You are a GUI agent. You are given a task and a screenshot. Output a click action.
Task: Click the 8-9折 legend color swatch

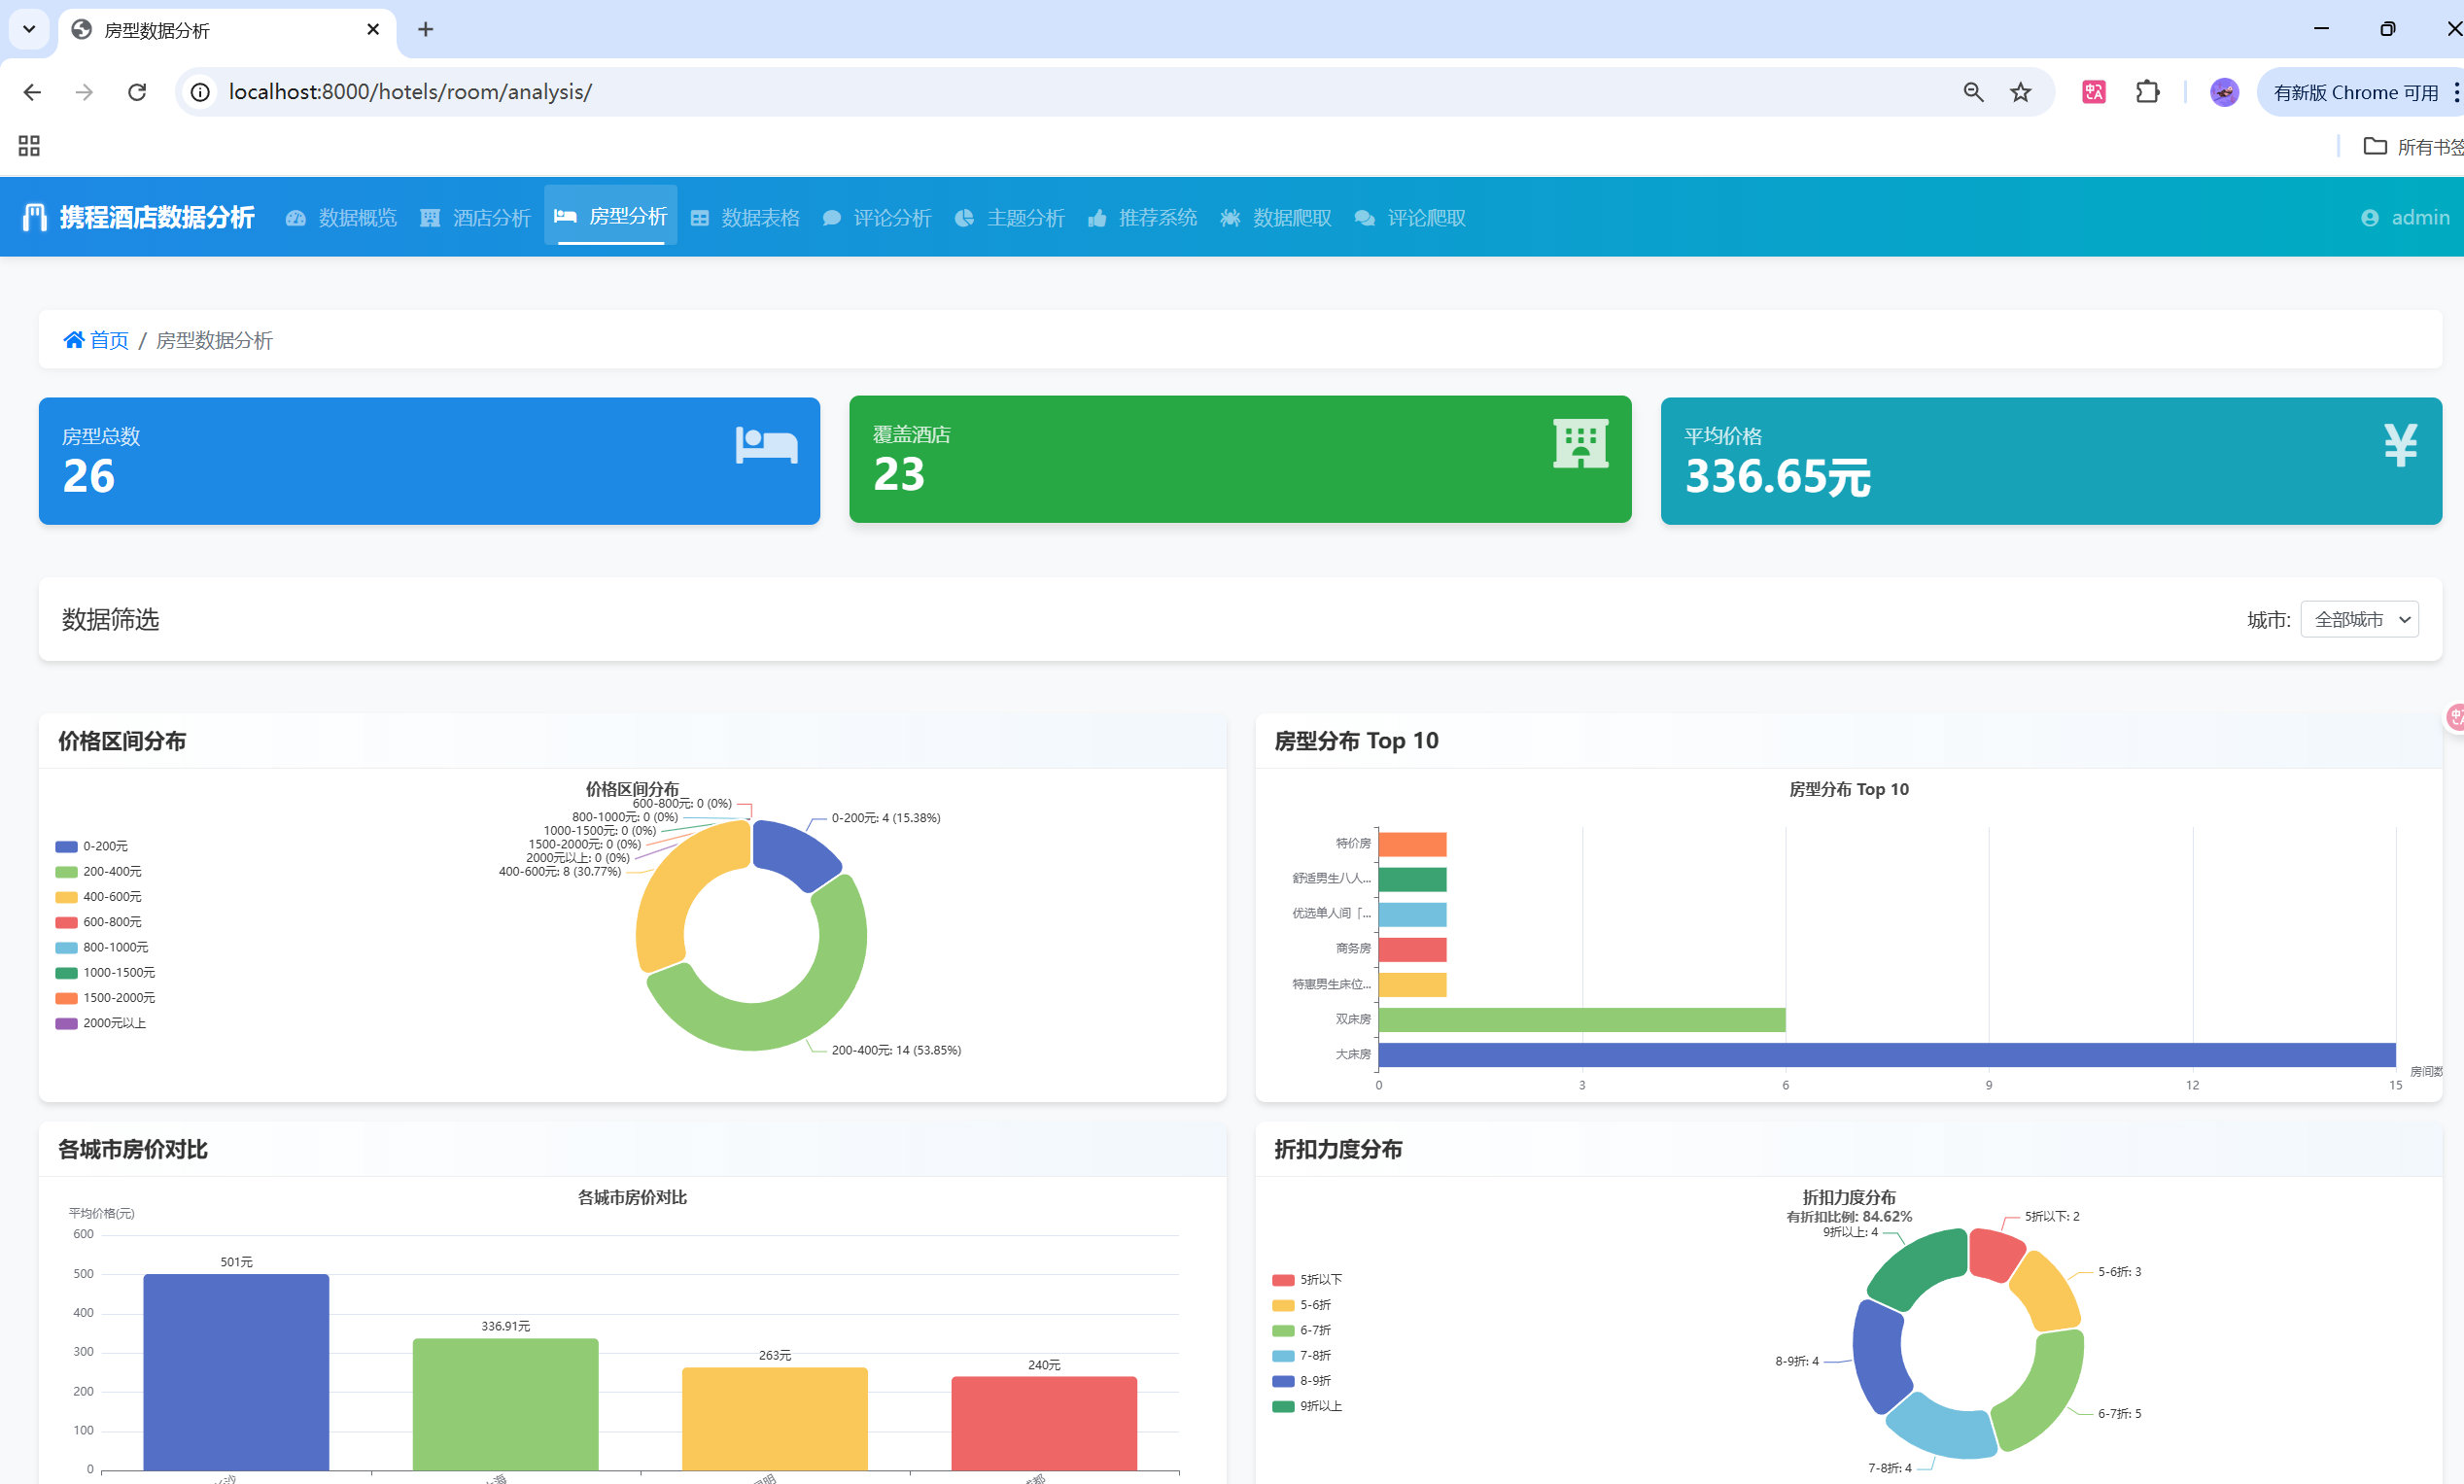tap(1283, 1380)
